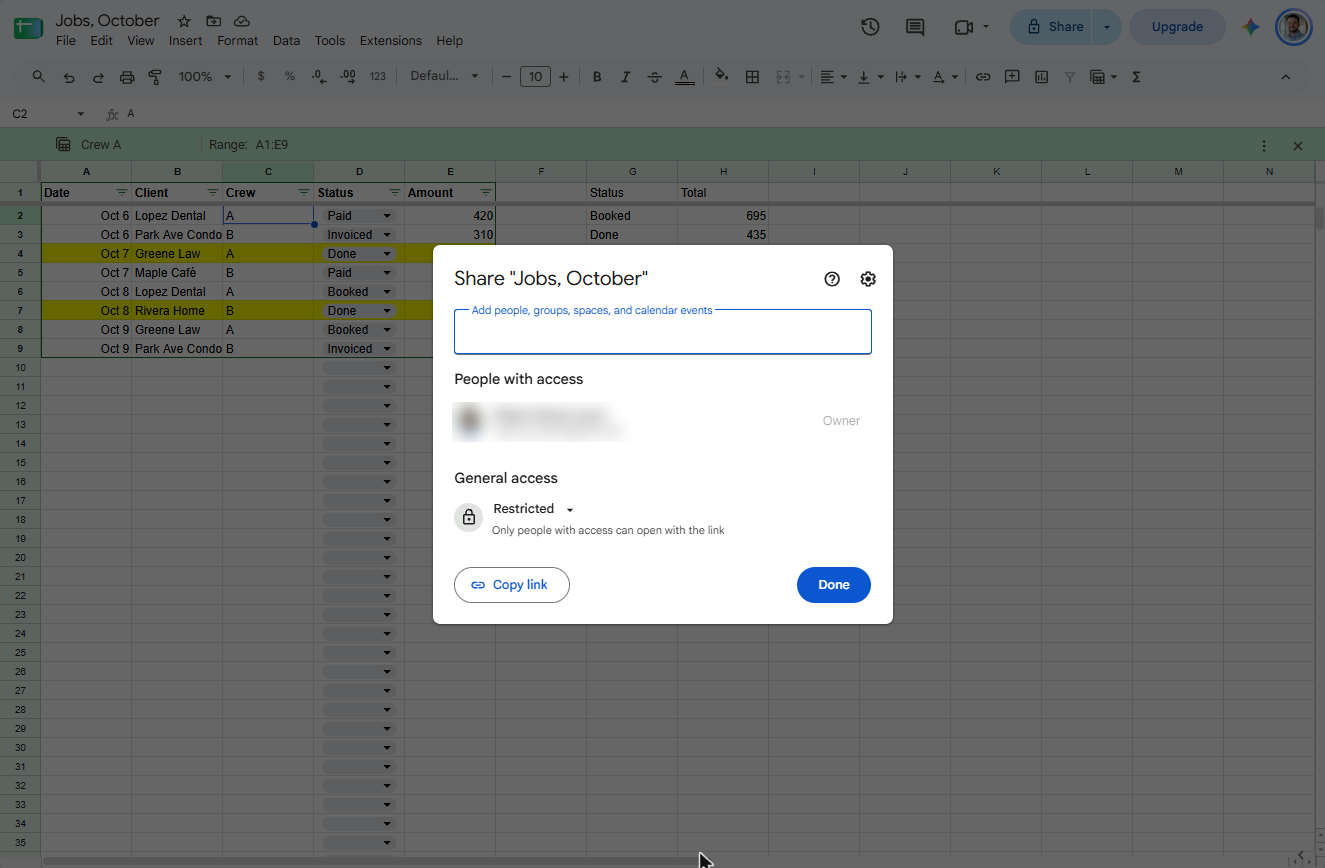The image size is (1325, 868).
Task: Star the Jobs, October document
Action: pos(184,21)
